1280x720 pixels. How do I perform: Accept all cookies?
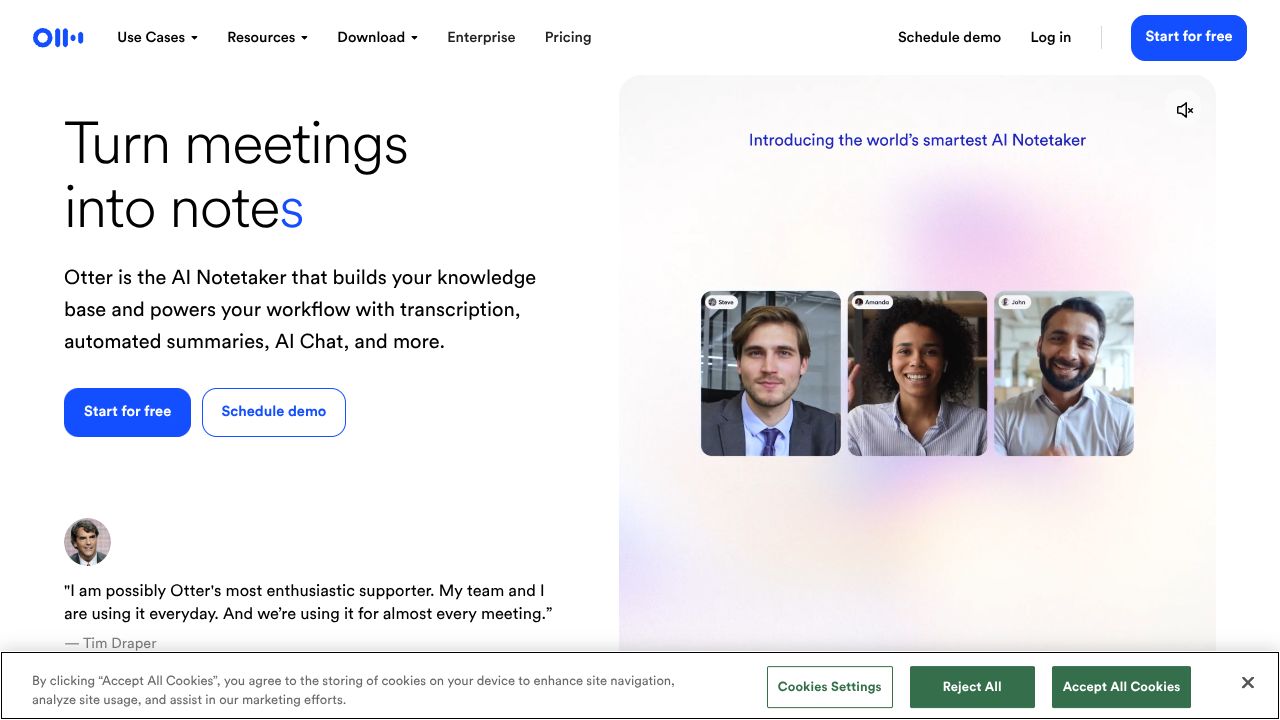pyautogui.click(x=1121, y=687)
